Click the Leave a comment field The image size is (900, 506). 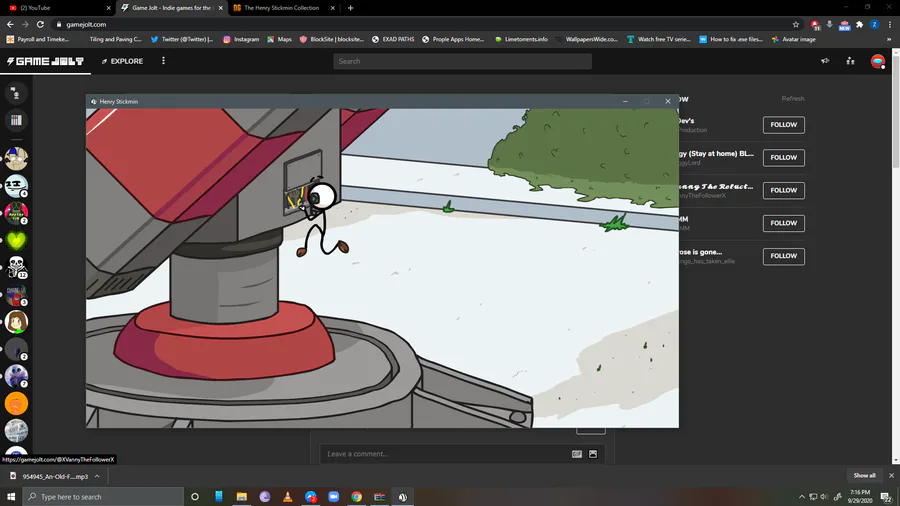[445, 454]
